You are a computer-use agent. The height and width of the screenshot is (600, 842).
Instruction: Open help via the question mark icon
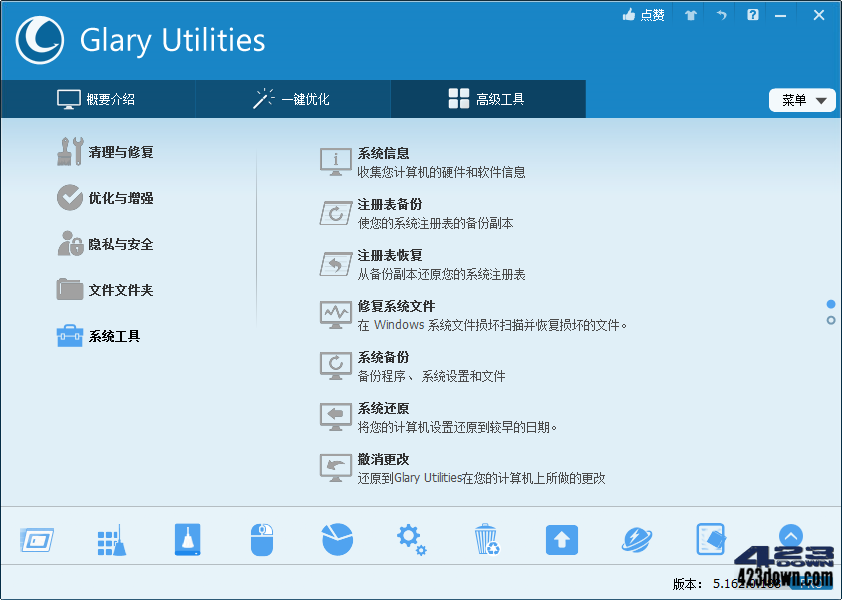pos(752,15)
